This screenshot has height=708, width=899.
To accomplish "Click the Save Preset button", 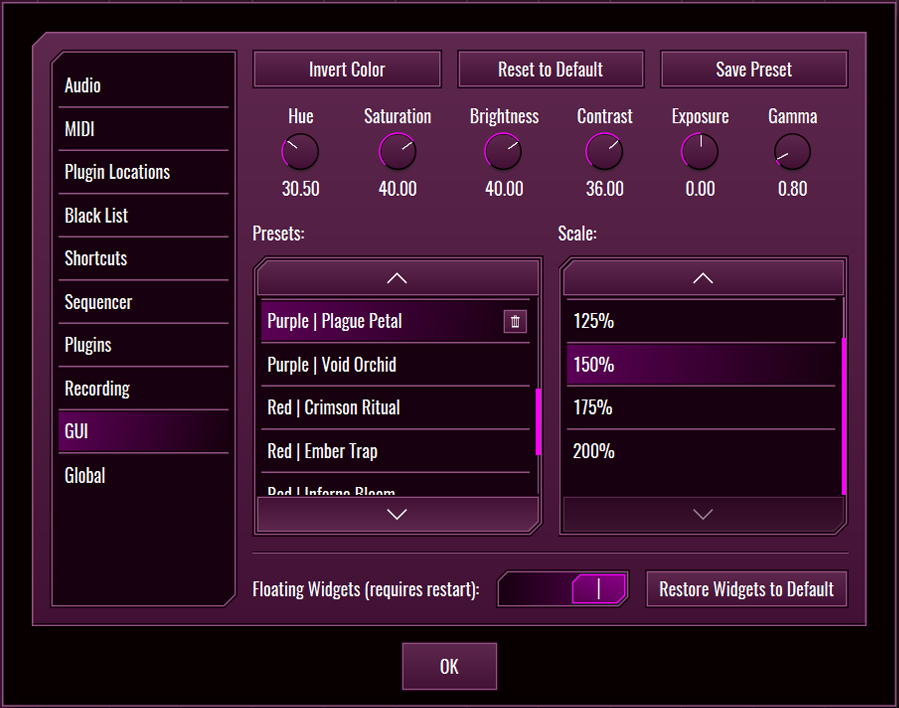I will click(x=754, y=69).
